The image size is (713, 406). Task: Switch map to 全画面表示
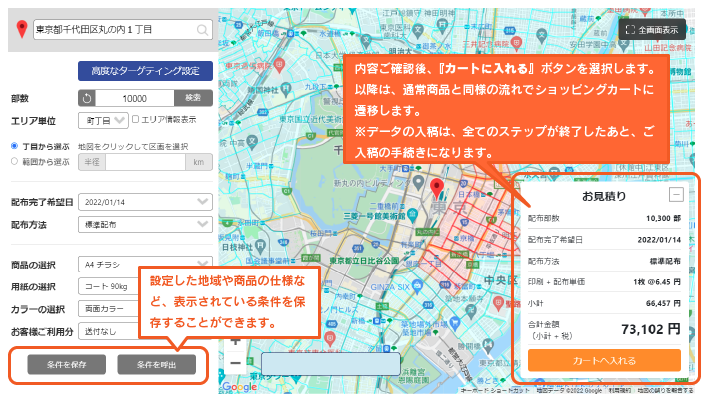click(x=652, y=30)
